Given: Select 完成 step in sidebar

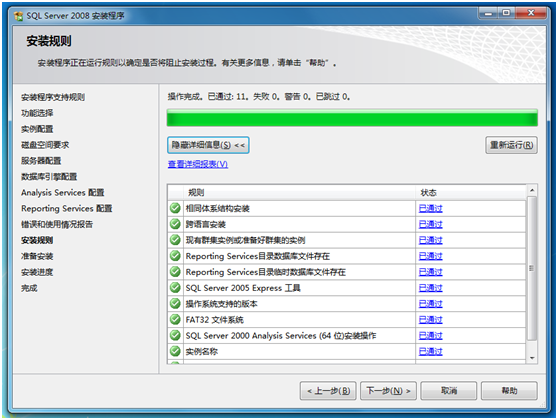Looking at the screenshot, I should 29,288.
